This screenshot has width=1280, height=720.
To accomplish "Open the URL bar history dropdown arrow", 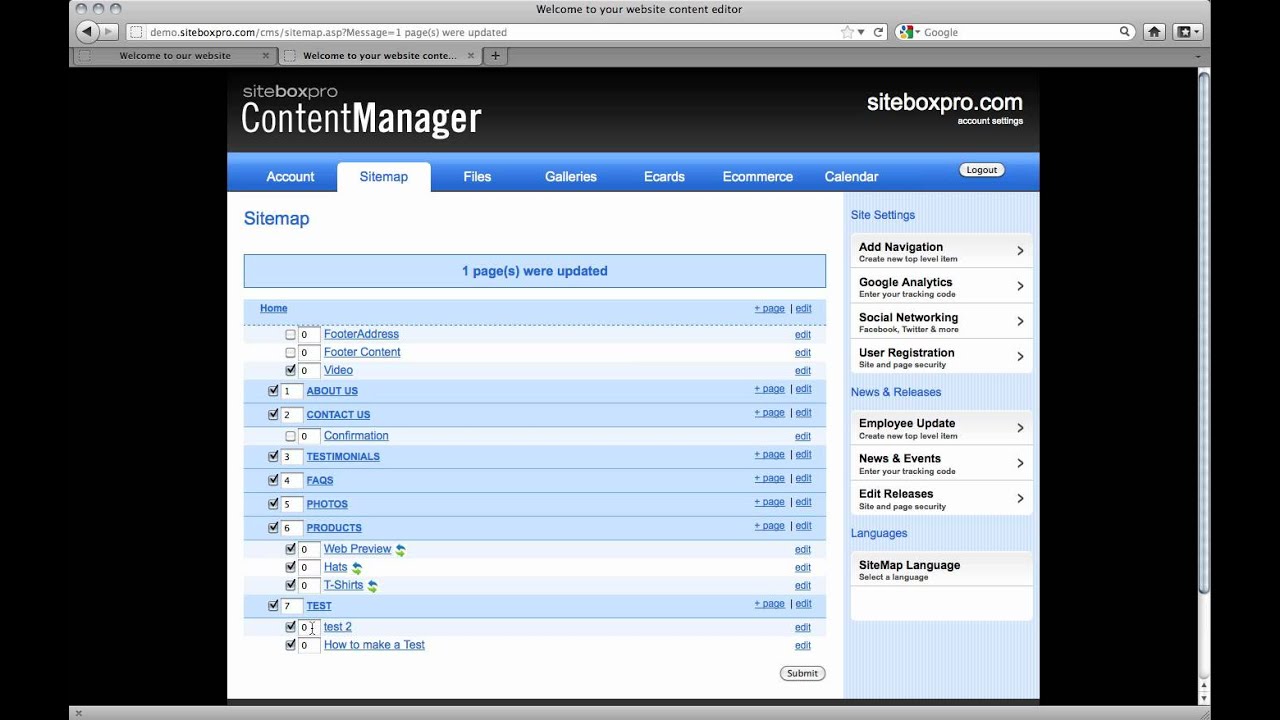I will click(860, 33).
